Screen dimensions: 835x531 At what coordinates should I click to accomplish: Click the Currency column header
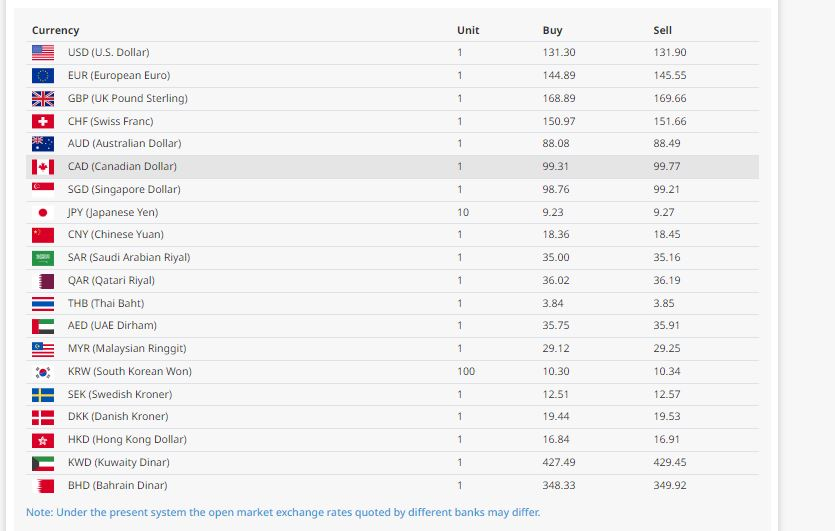tap(55, 30)
